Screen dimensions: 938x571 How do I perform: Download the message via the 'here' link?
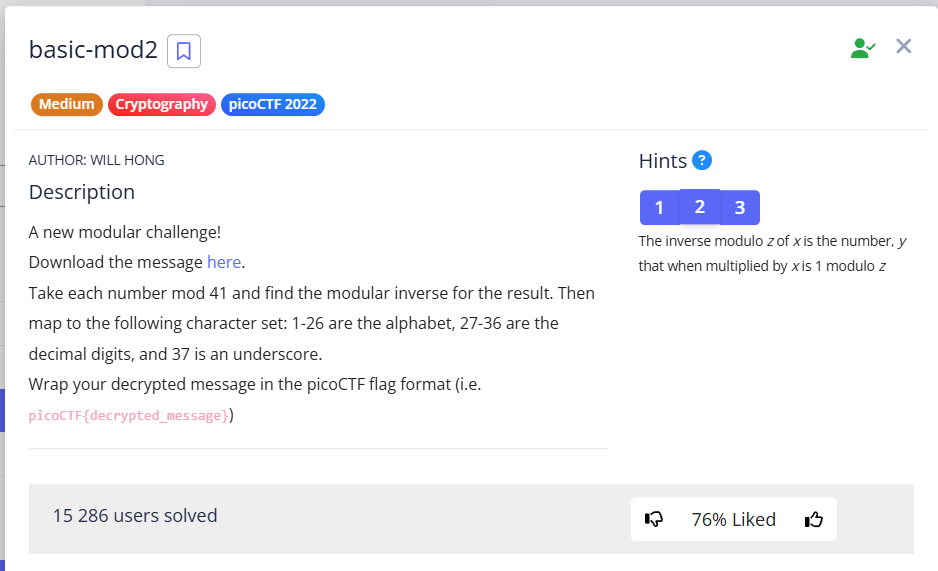[x=224, y=262]
